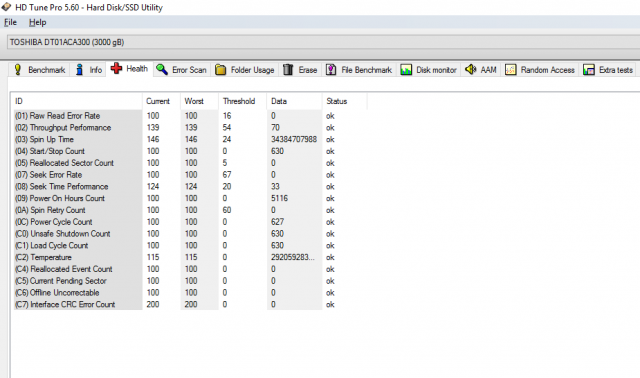
Task: Switch to the Error Scan tab
Action: click(x=182, y=70)
